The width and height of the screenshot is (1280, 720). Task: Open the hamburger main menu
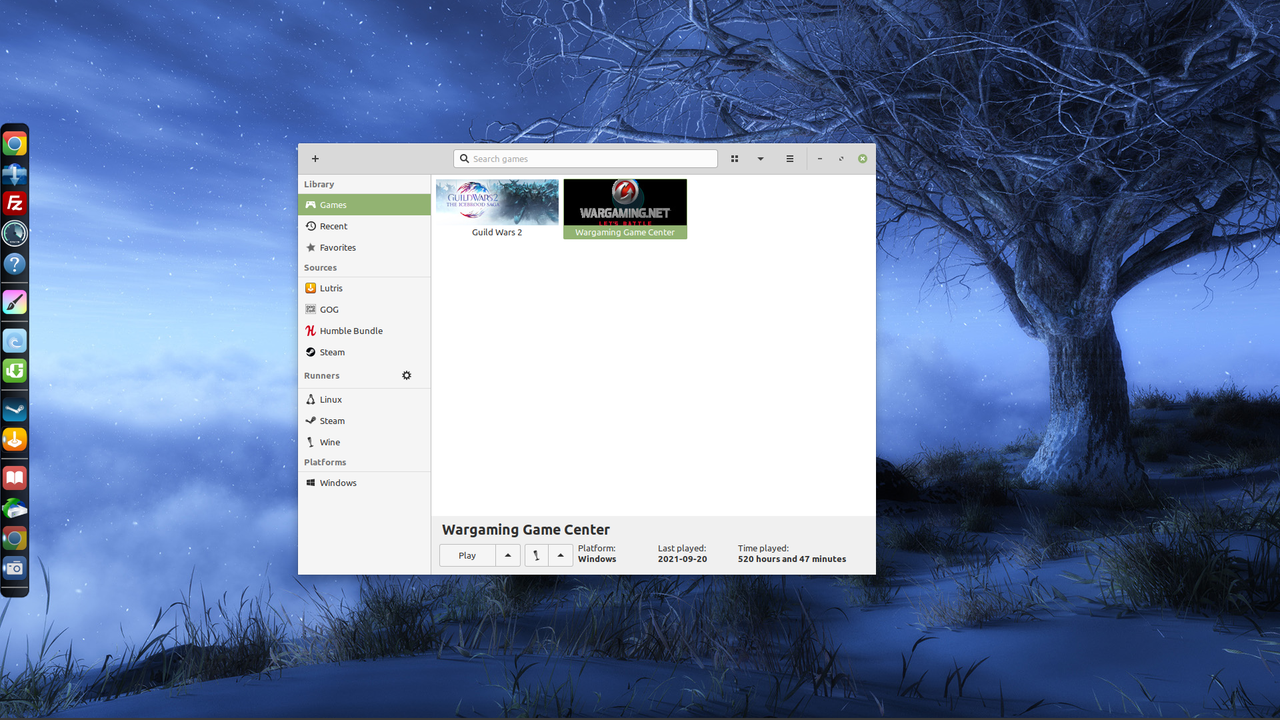pyautogui.click(x=790, y=159)
